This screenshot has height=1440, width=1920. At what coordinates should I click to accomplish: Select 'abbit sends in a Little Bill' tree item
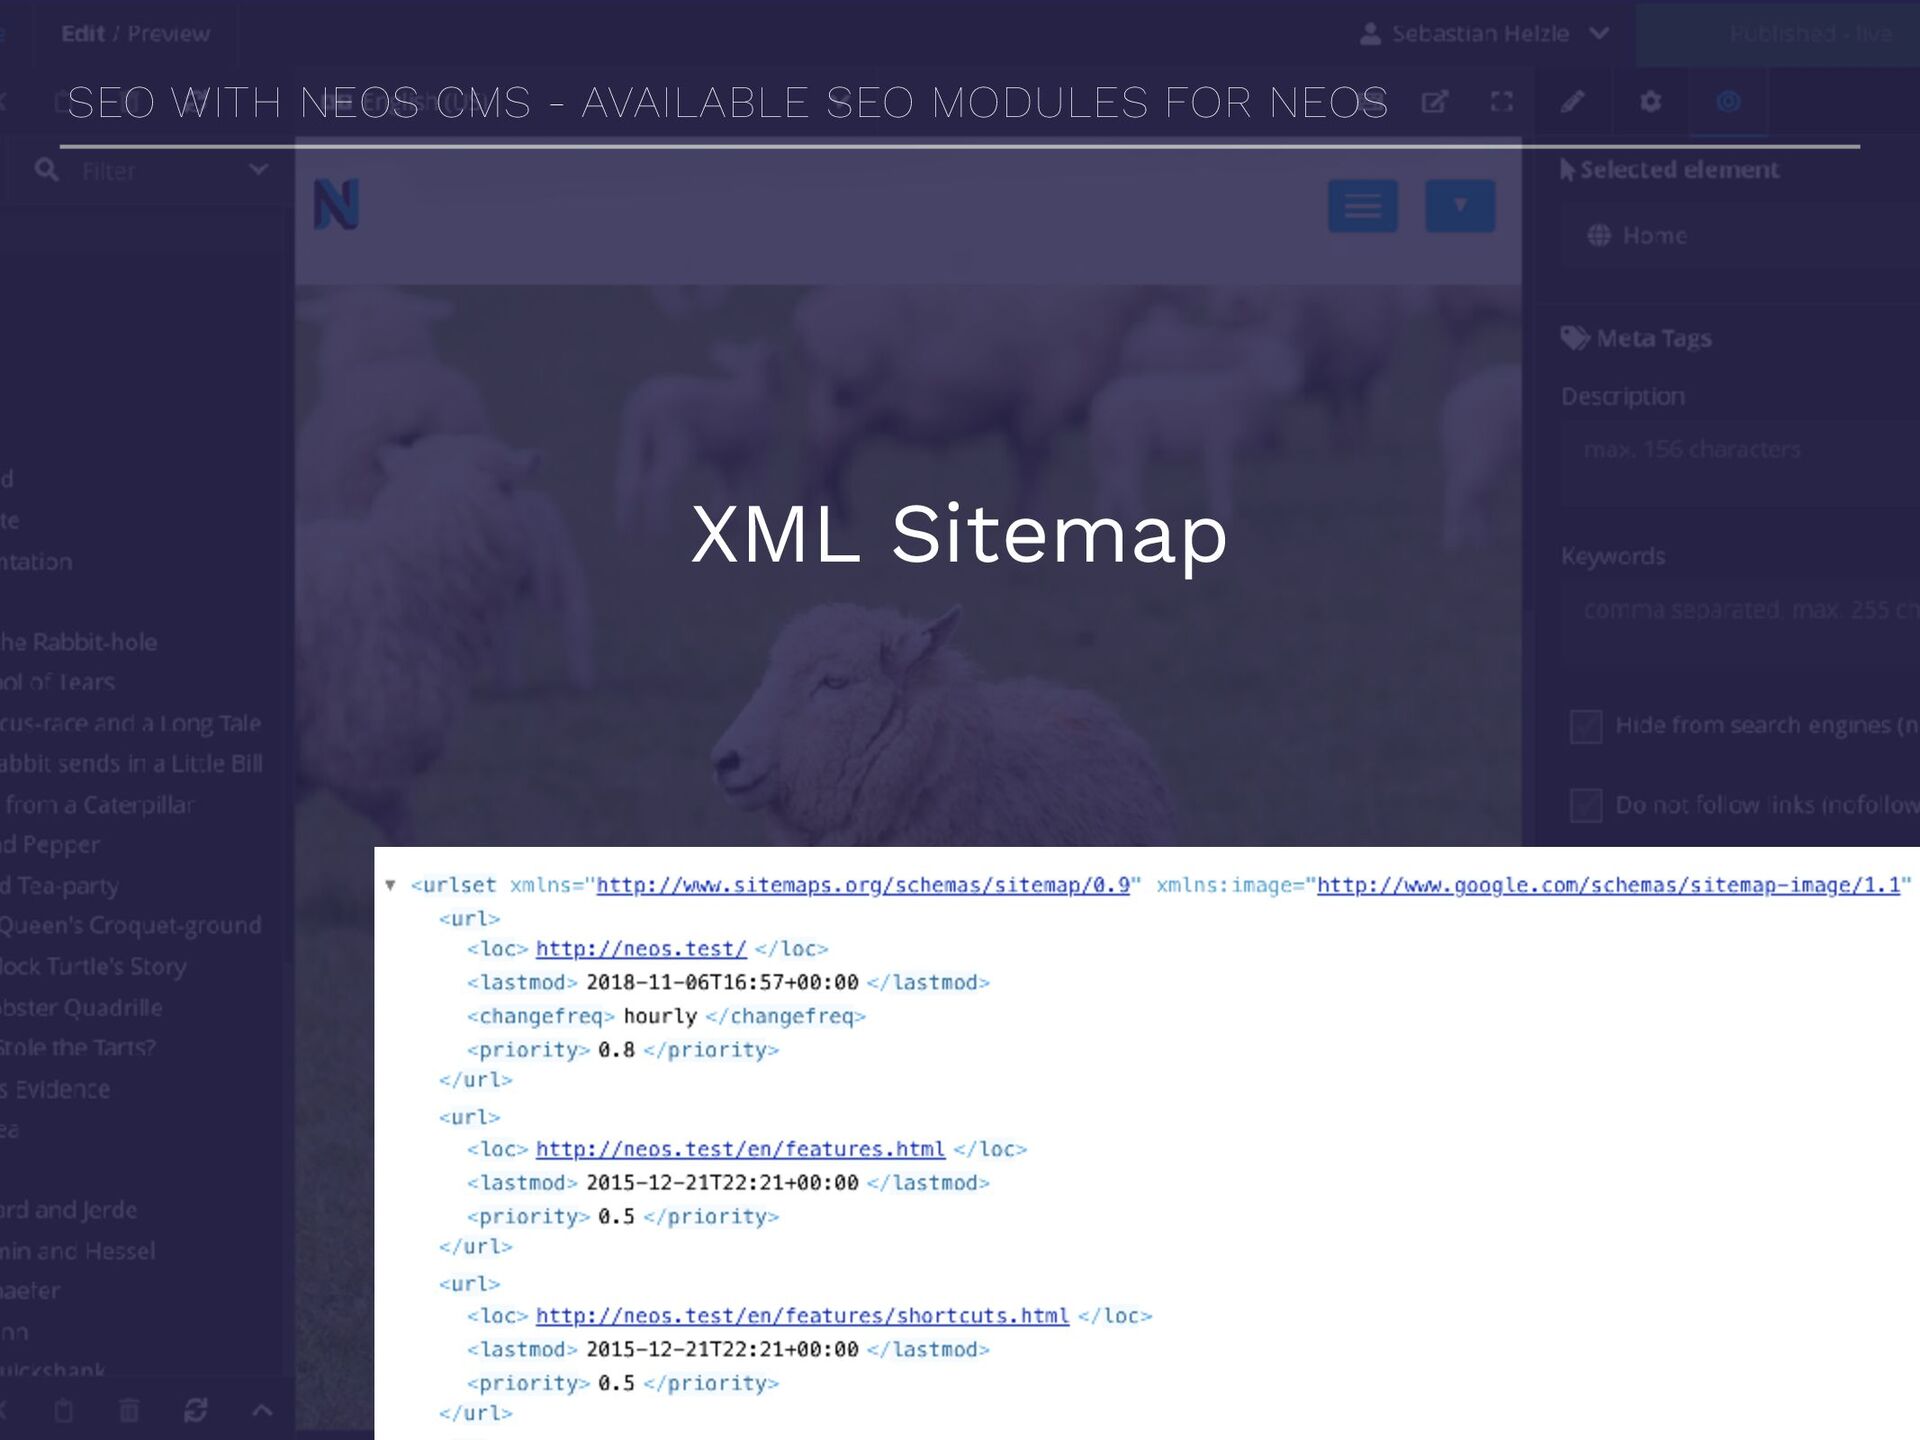coord(131,764)
